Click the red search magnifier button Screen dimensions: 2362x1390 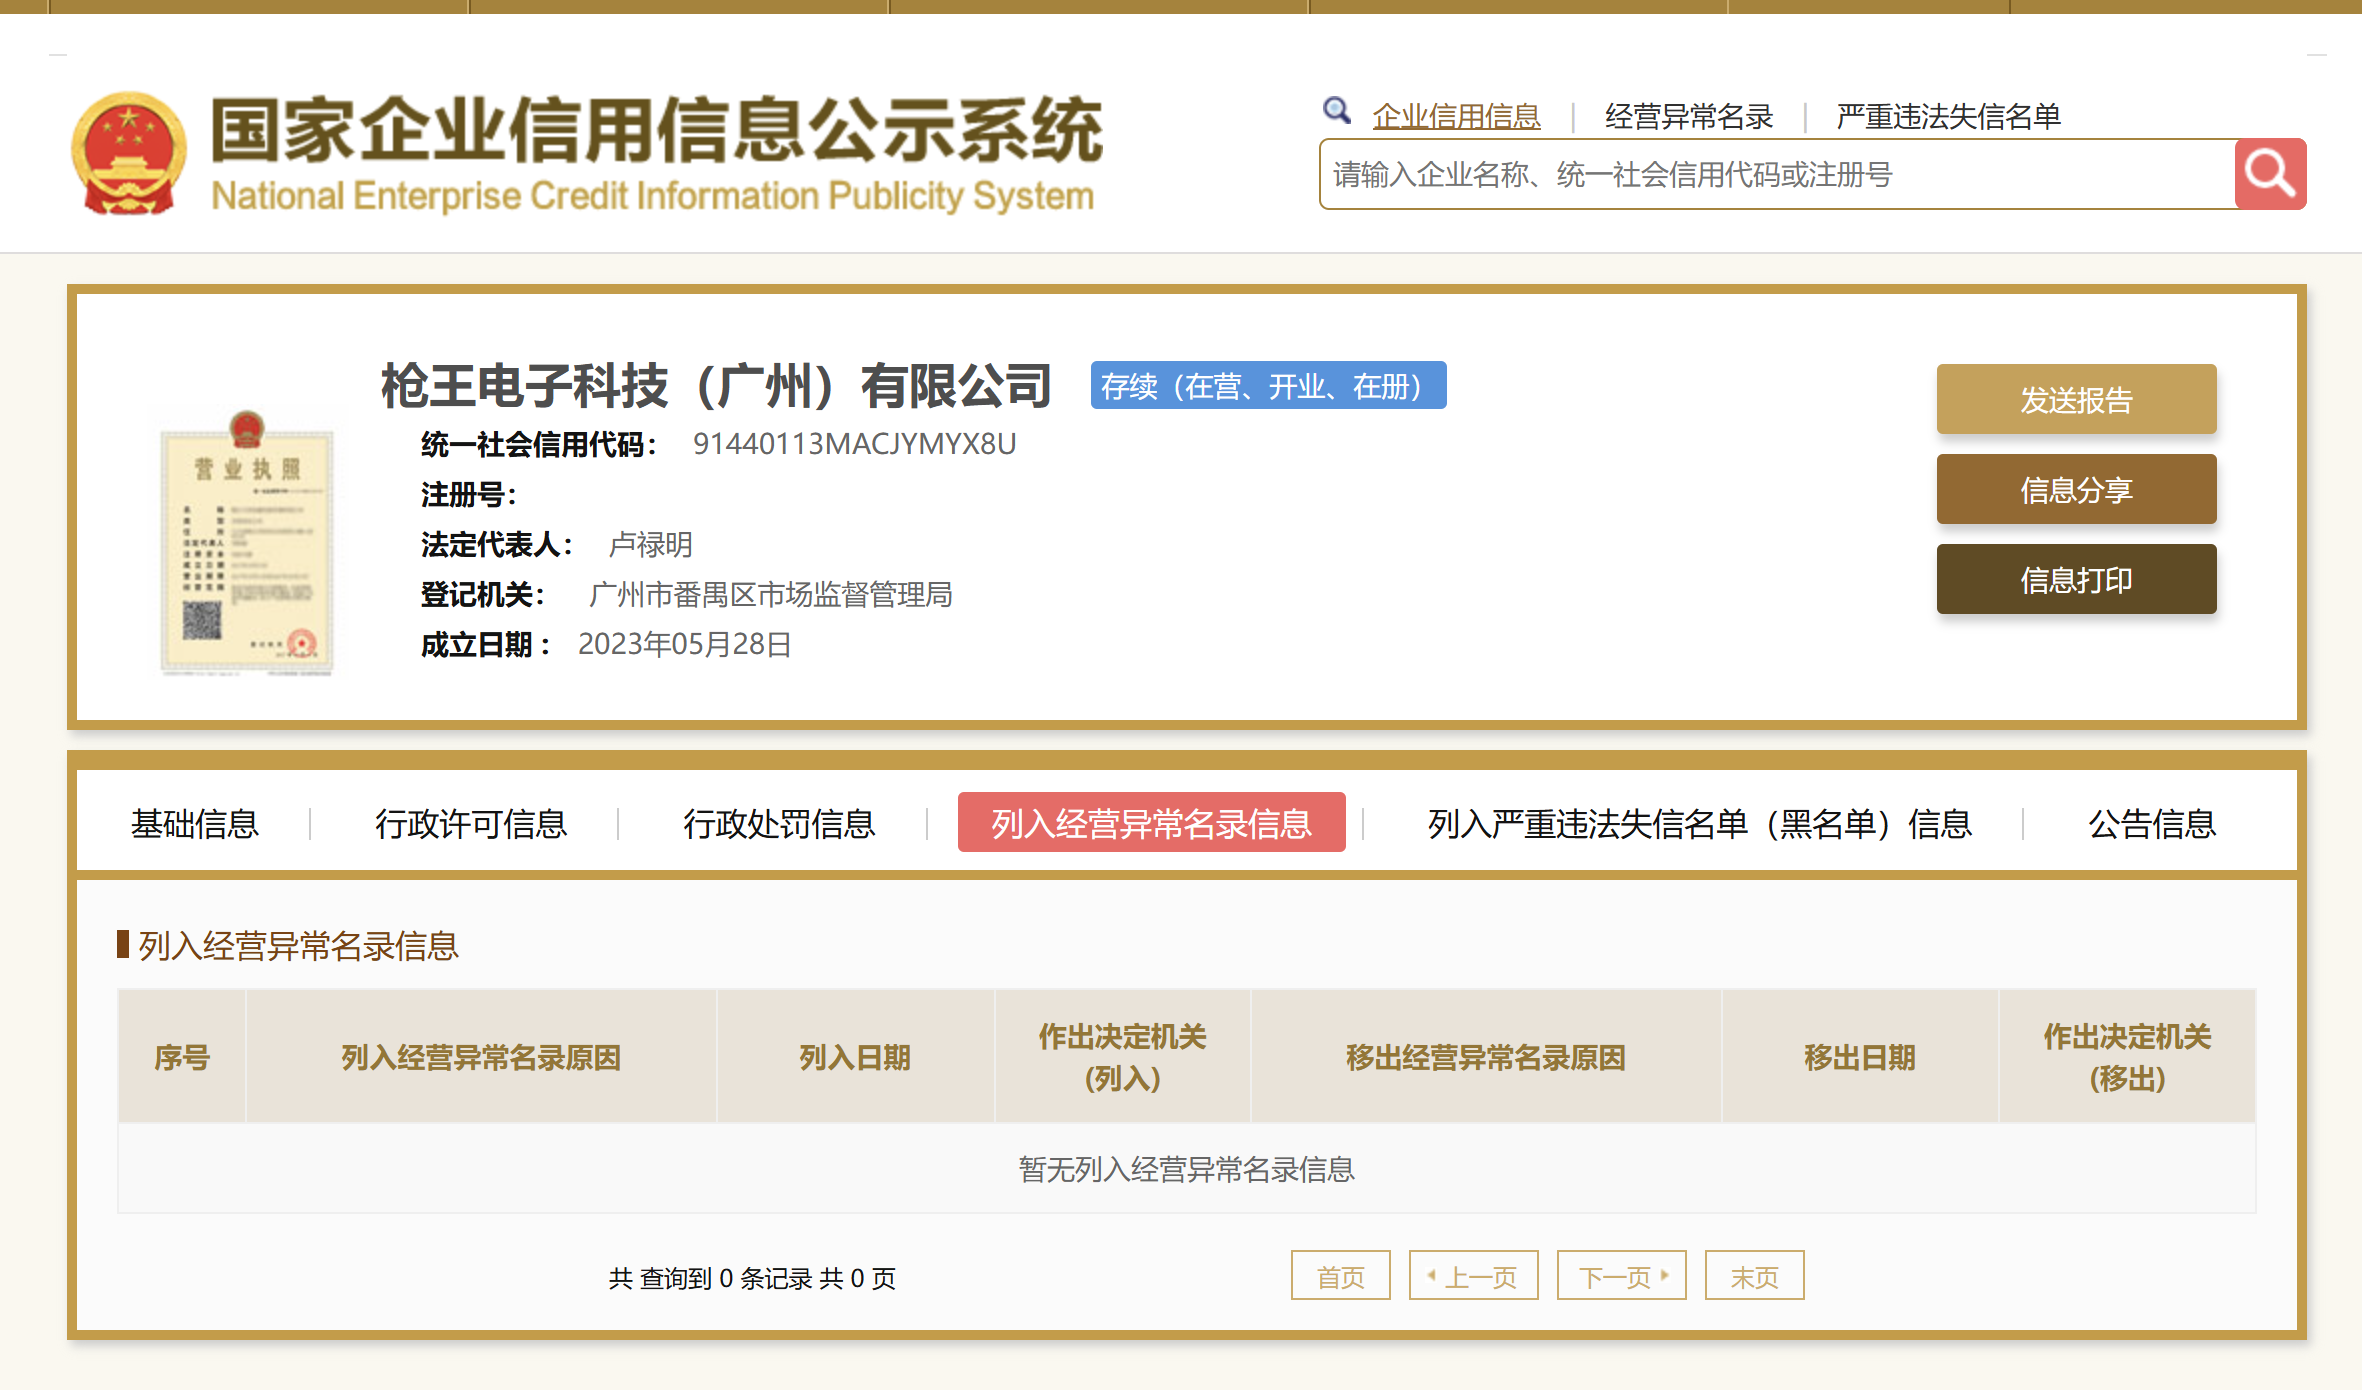(x=2270, y=174)
